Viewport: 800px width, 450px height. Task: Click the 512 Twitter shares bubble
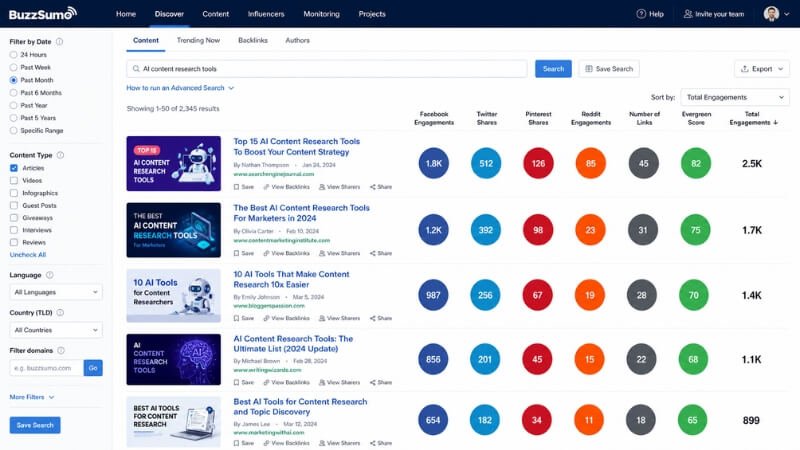point(486,163)
